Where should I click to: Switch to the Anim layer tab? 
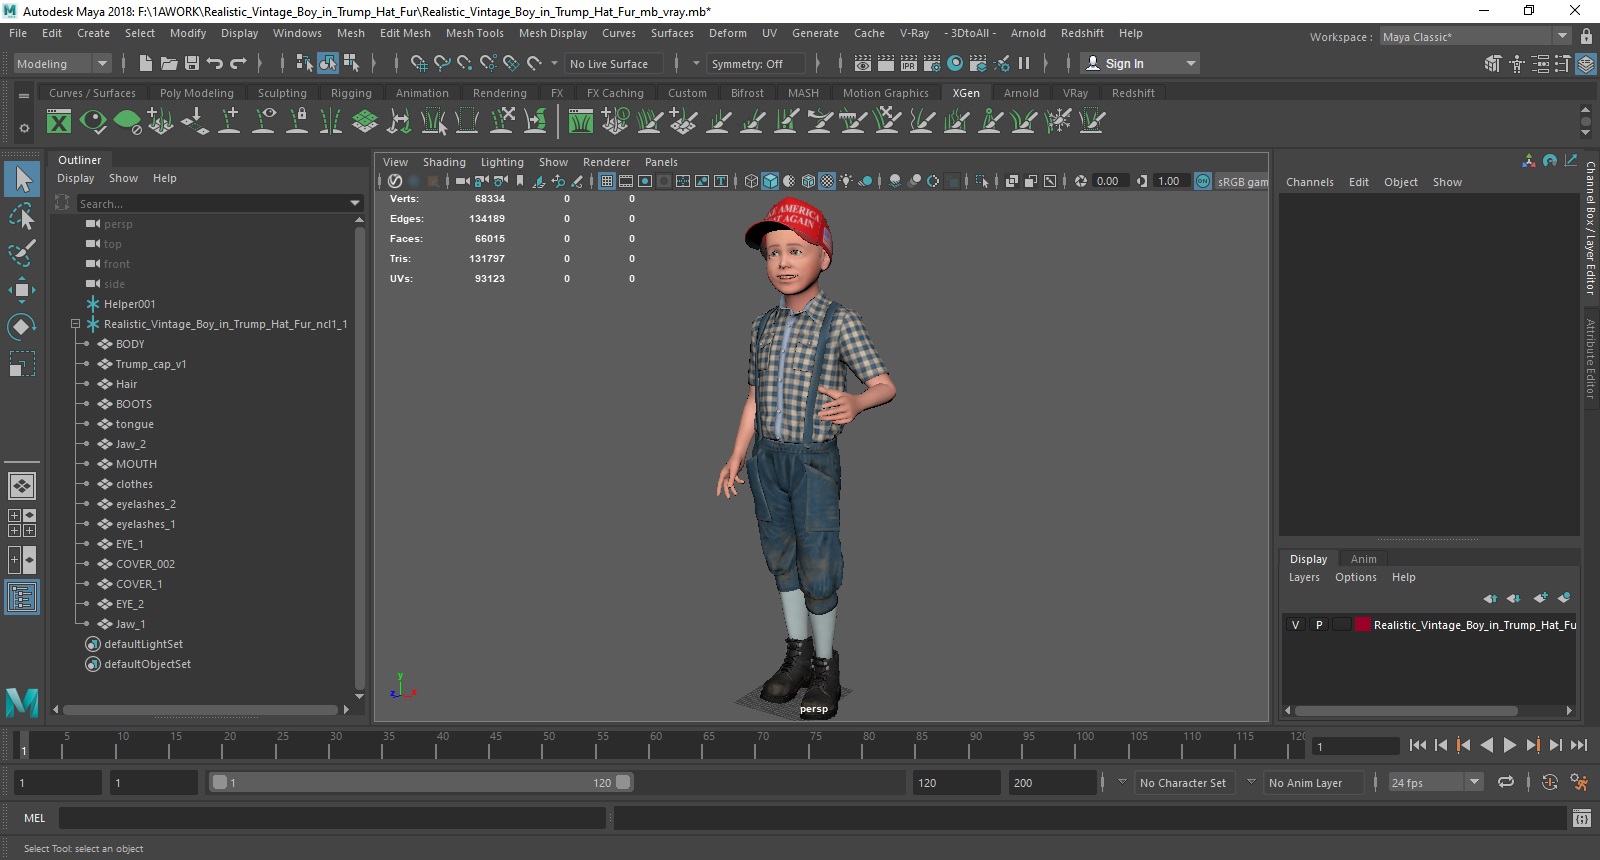(x=1363, y=559)
